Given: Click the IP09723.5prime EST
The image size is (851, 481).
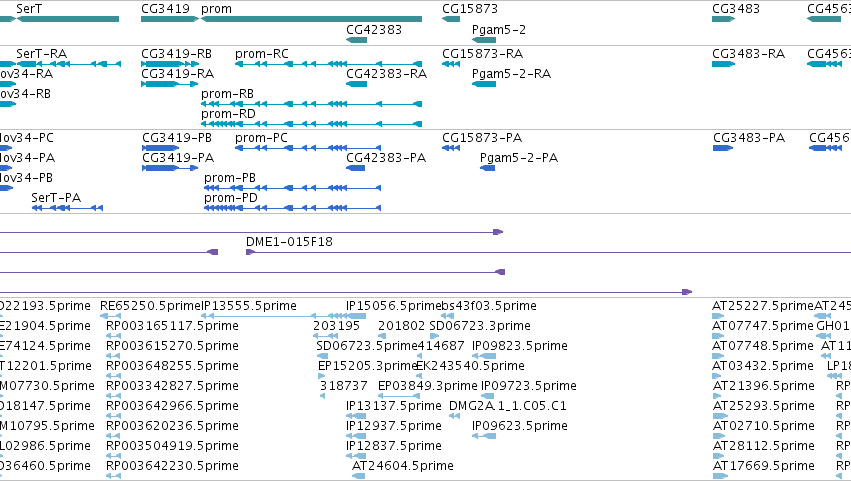Looking at the screenshot, I should (x=485, y=396).
